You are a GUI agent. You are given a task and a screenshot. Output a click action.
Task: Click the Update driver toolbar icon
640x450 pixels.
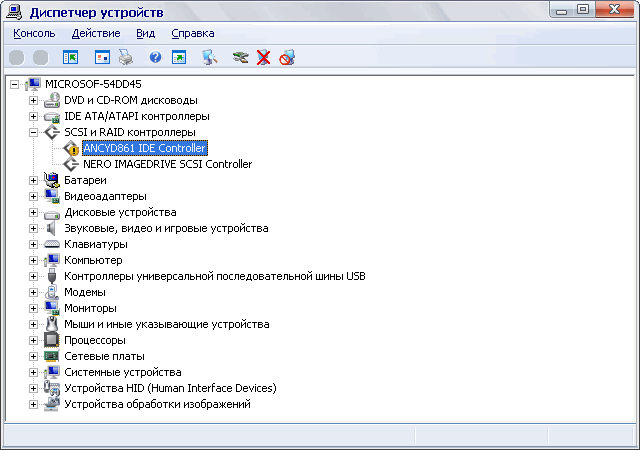(x=240, y=58)
